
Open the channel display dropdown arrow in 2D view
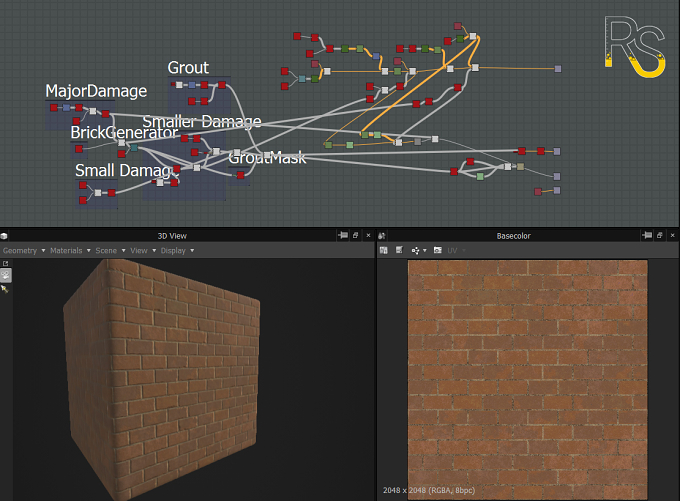pyautogui.click(x=425, y=251)
